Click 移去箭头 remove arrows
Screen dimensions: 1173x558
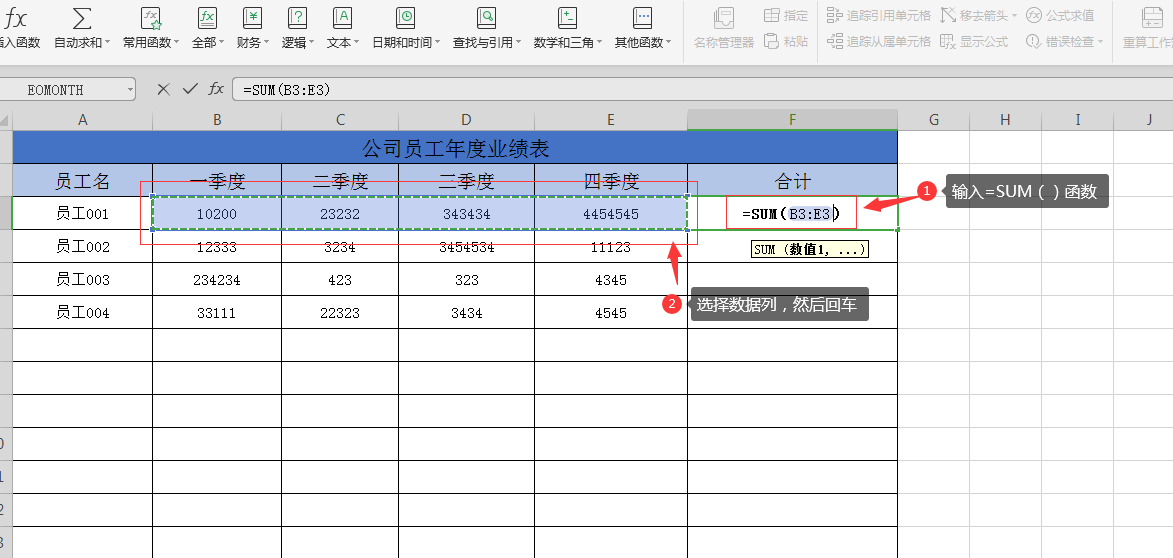tap(978, 15)
